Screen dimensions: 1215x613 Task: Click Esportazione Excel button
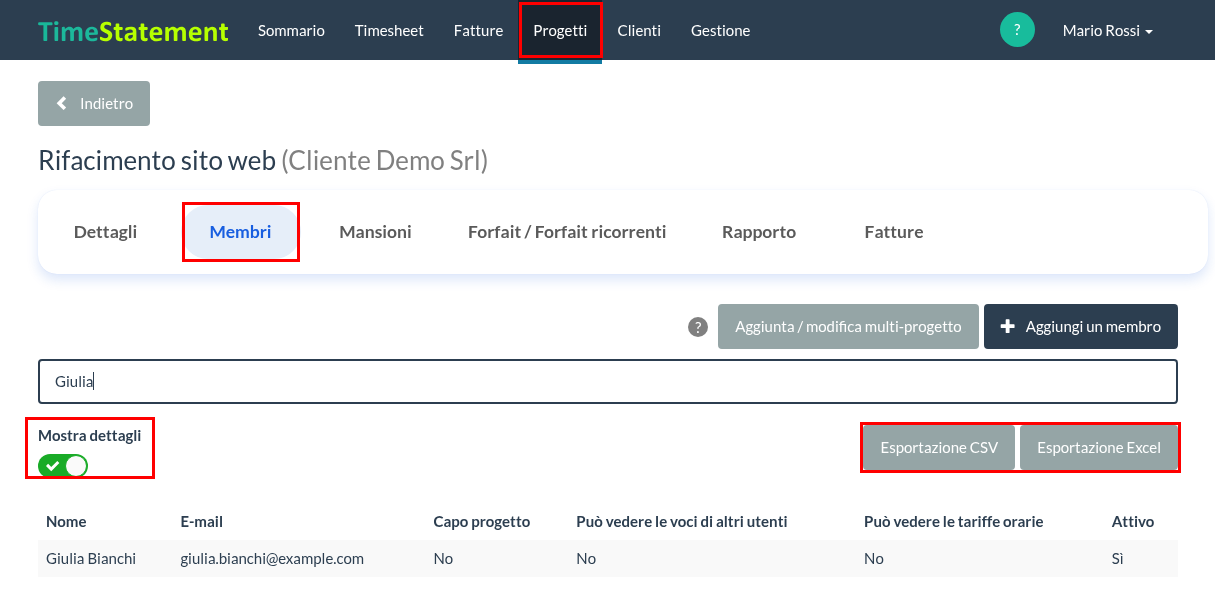click(1099, 448)
